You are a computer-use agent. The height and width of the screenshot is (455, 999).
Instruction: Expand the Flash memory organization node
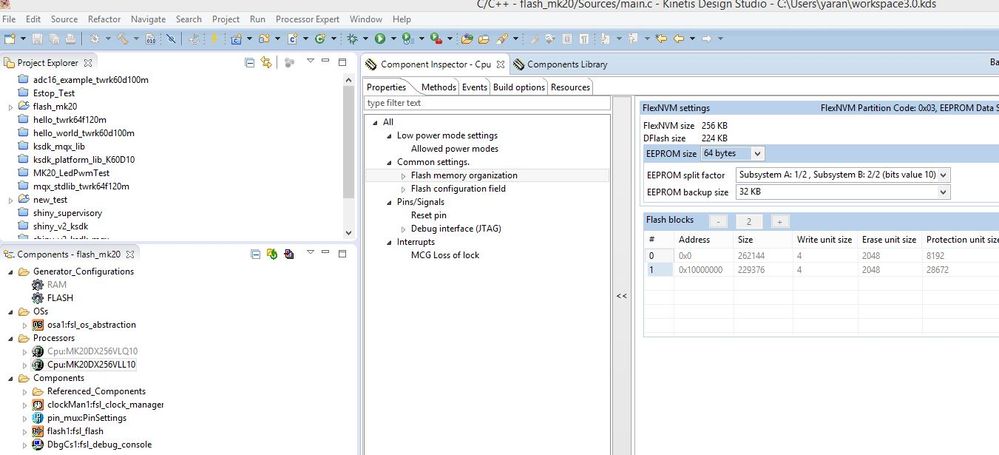(x=403, y=175)
